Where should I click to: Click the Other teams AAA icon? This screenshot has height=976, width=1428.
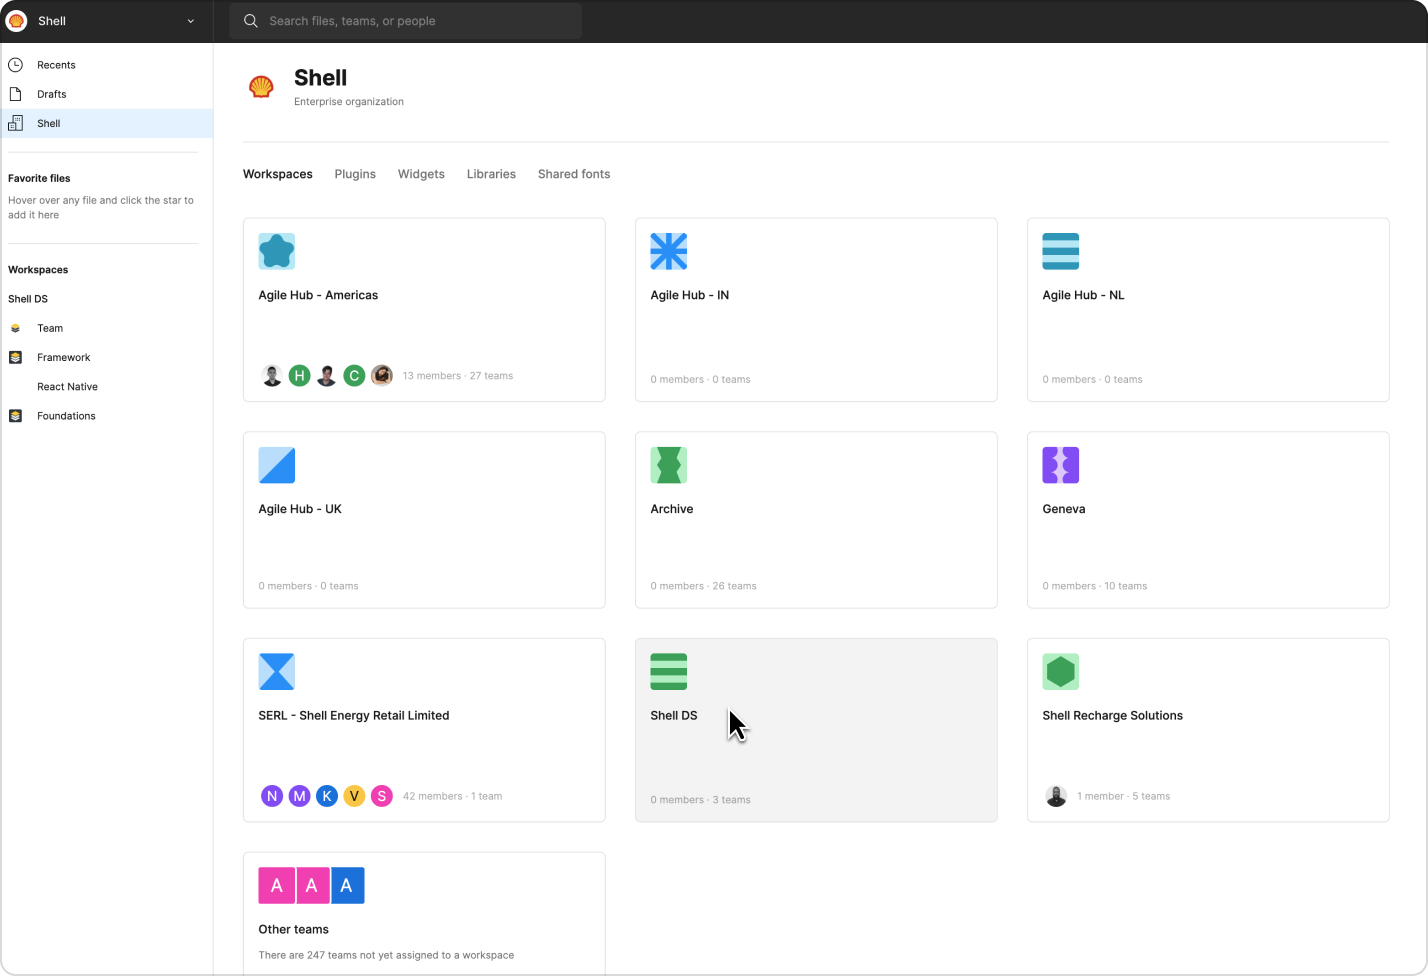tap(312, 886)
